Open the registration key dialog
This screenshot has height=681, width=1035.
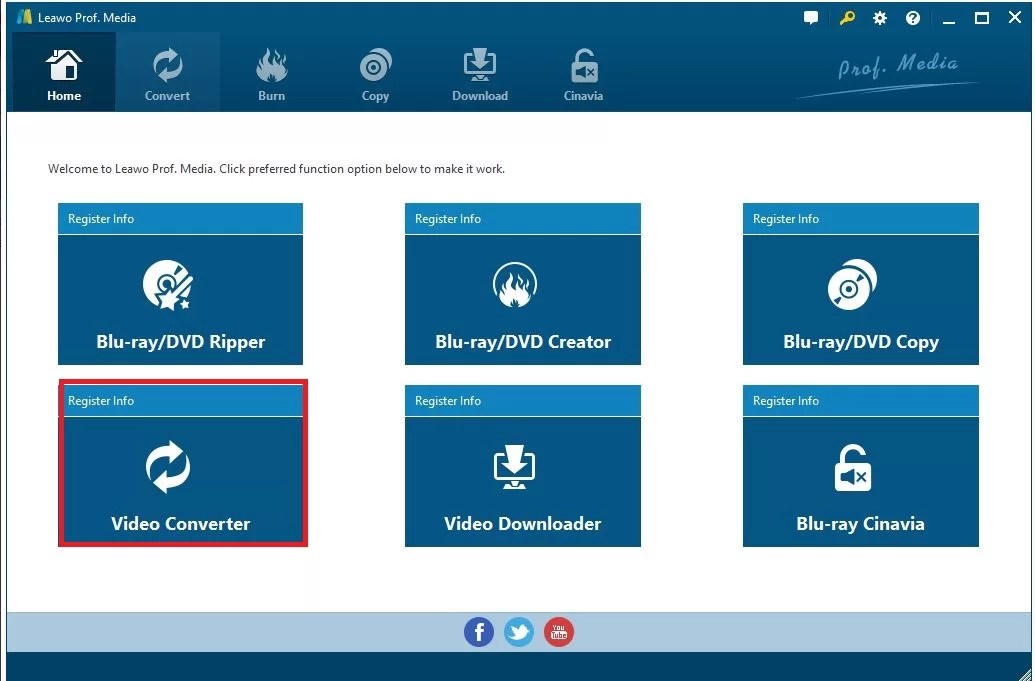[846, 17]
